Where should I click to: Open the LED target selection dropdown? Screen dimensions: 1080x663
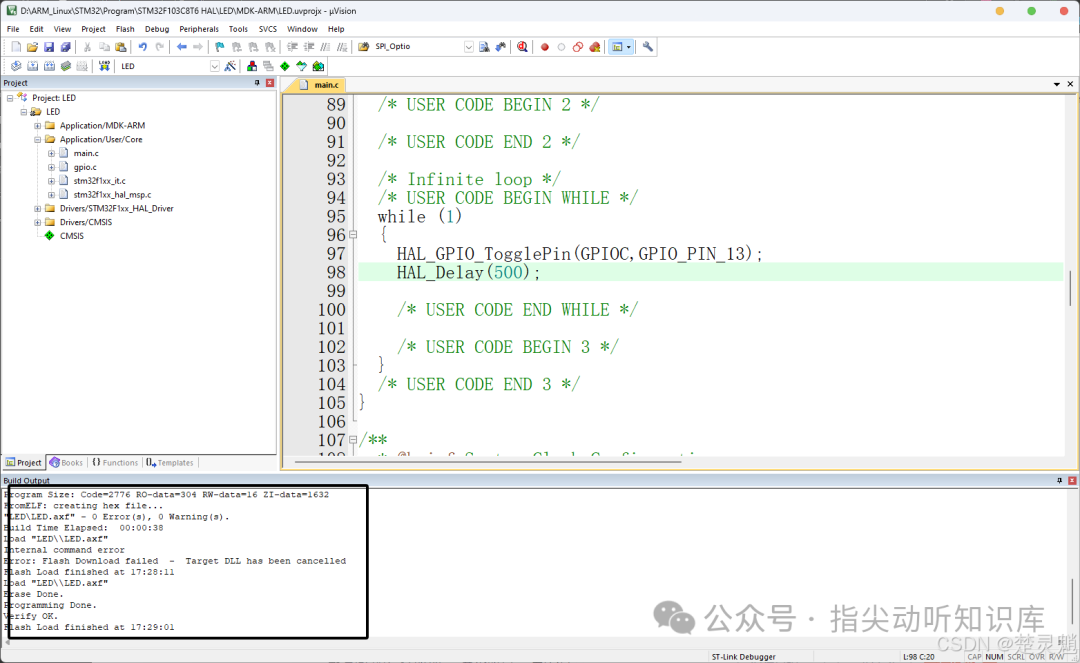pyautogui.click(x=215, y=66)
